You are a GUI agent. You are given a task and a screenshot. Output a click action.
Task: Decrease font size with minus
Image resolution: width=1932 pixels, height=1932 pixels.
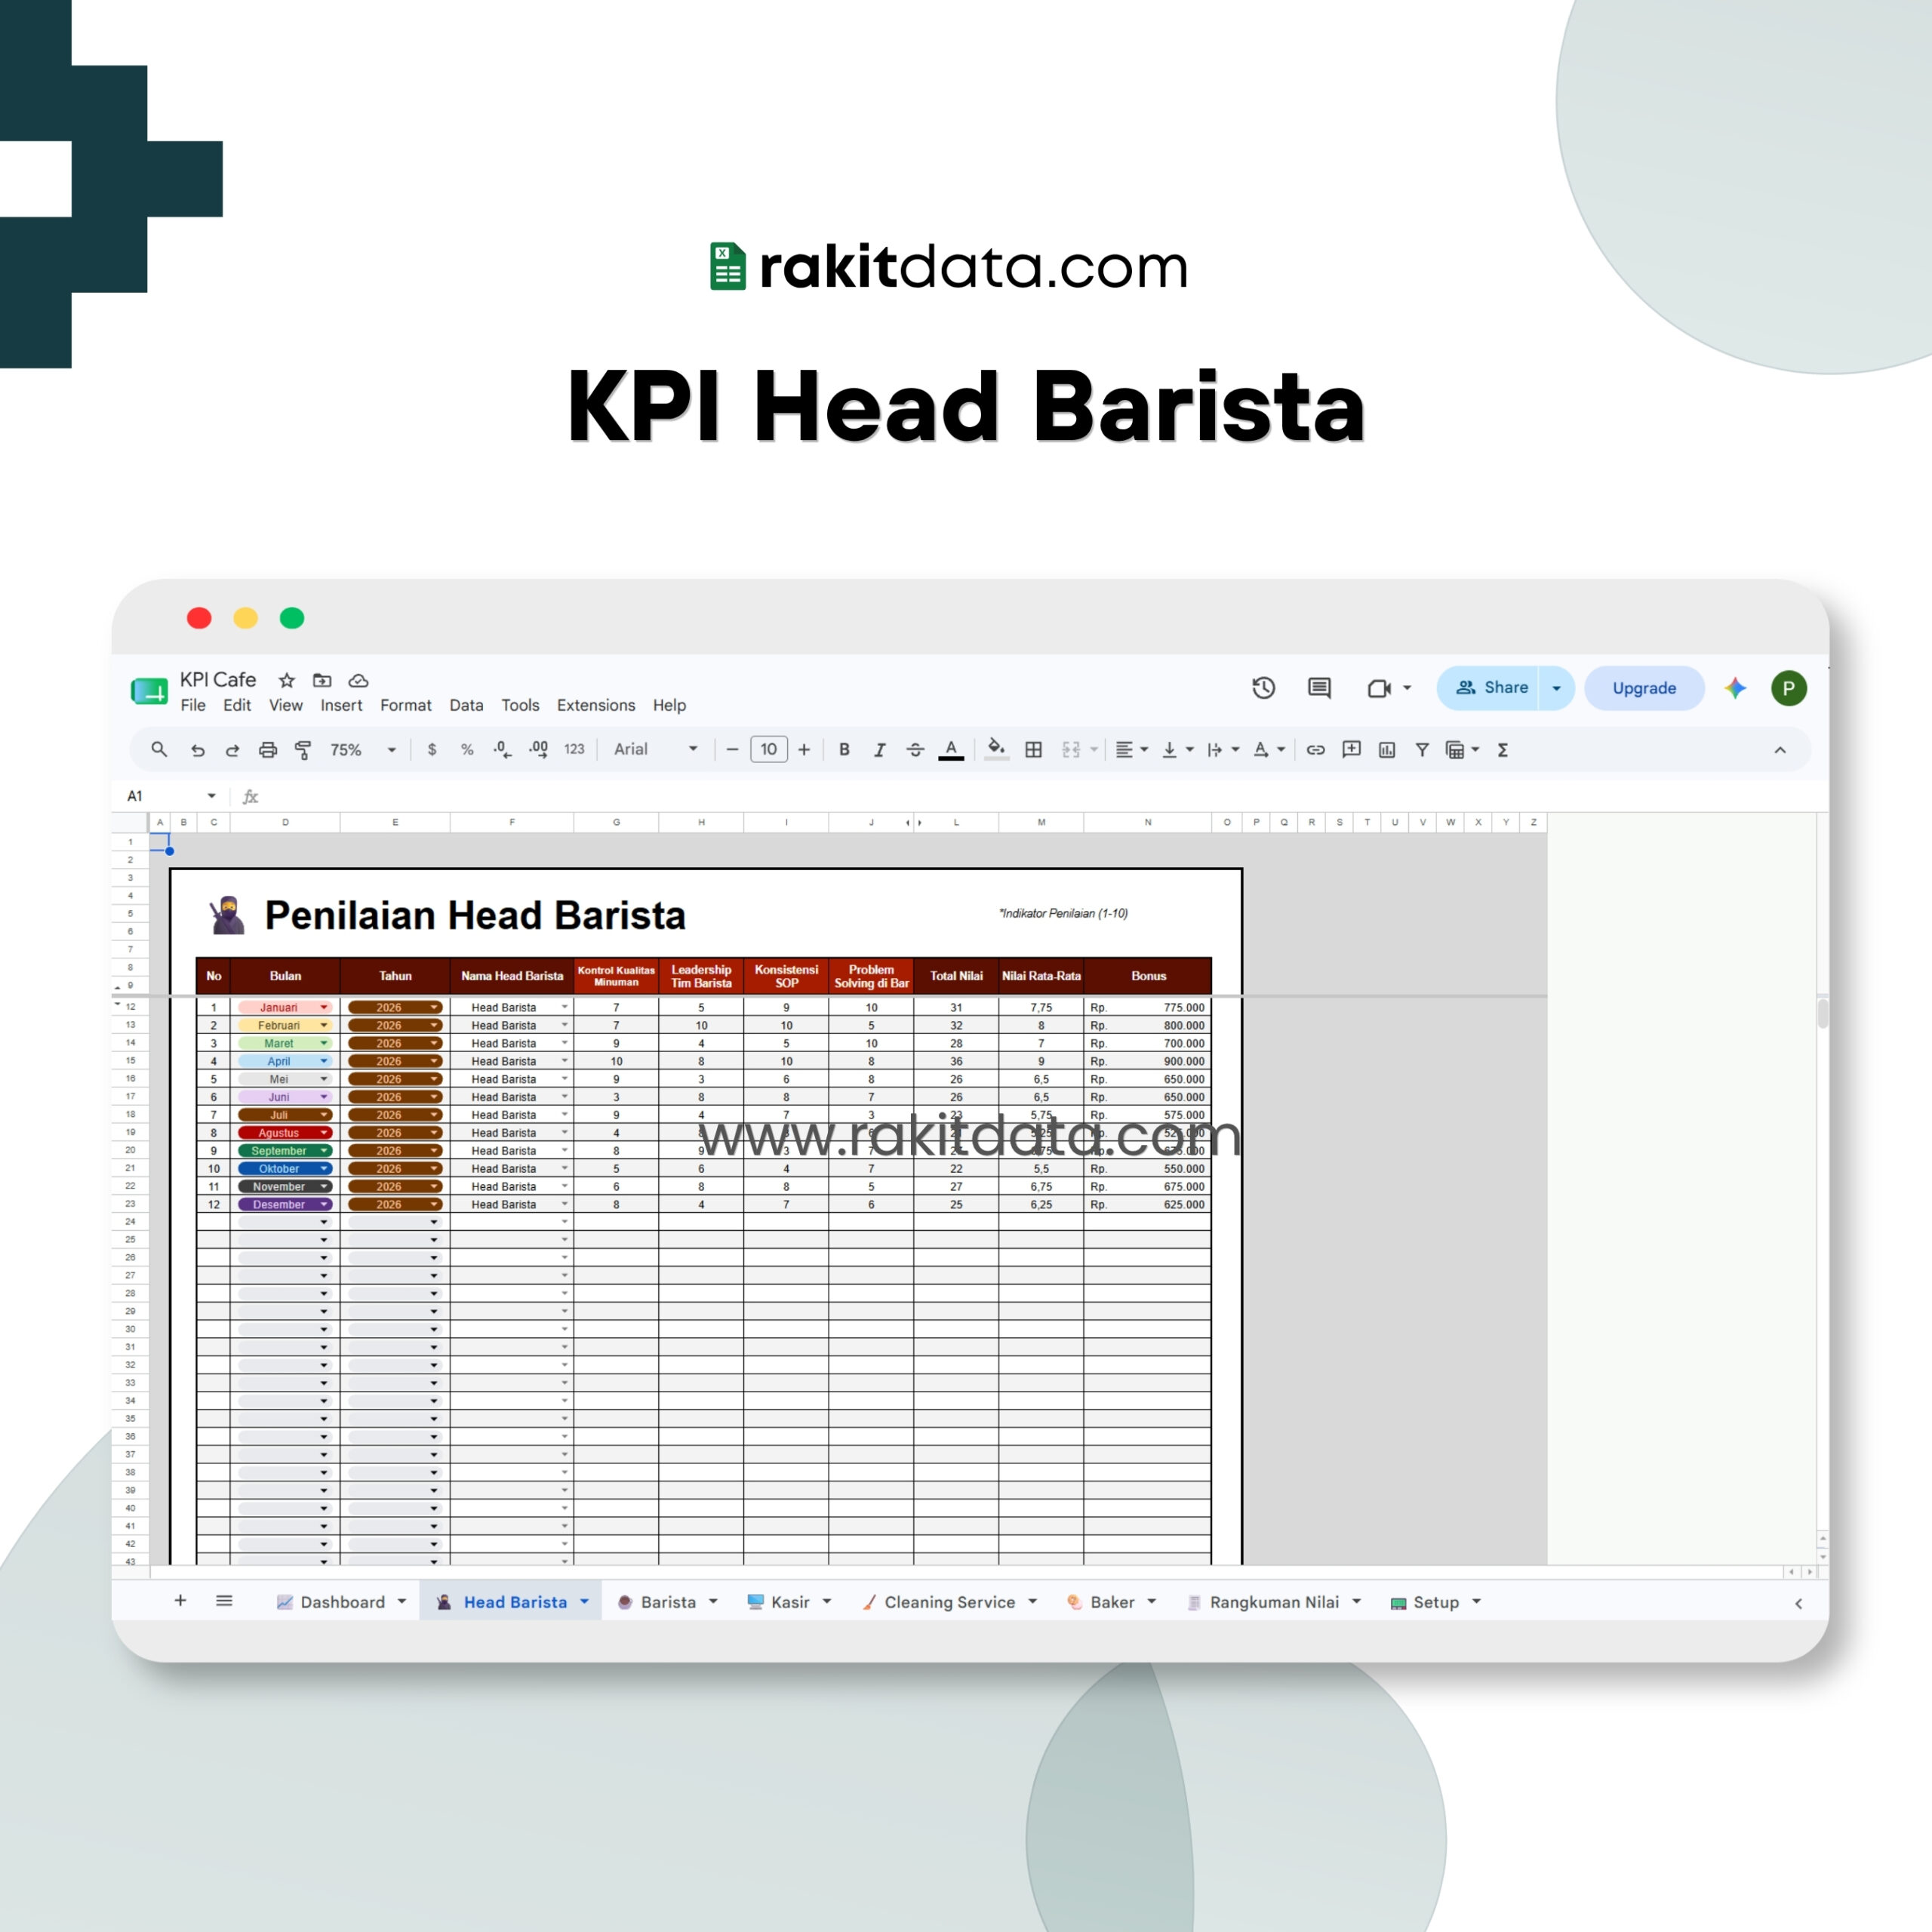[x=732, y=750]
